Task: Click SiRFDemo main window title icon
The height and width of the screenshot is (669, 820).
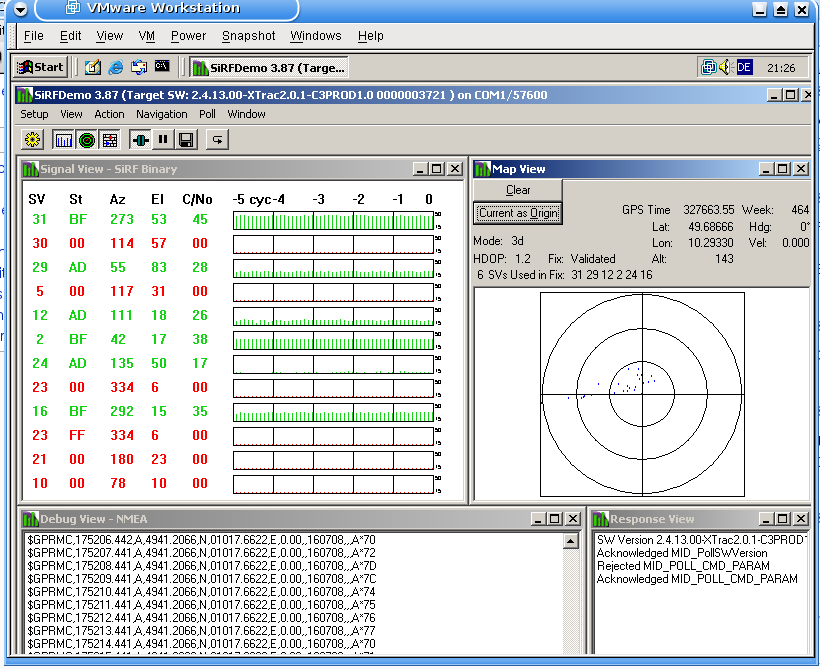Action: tap(24, 95)
